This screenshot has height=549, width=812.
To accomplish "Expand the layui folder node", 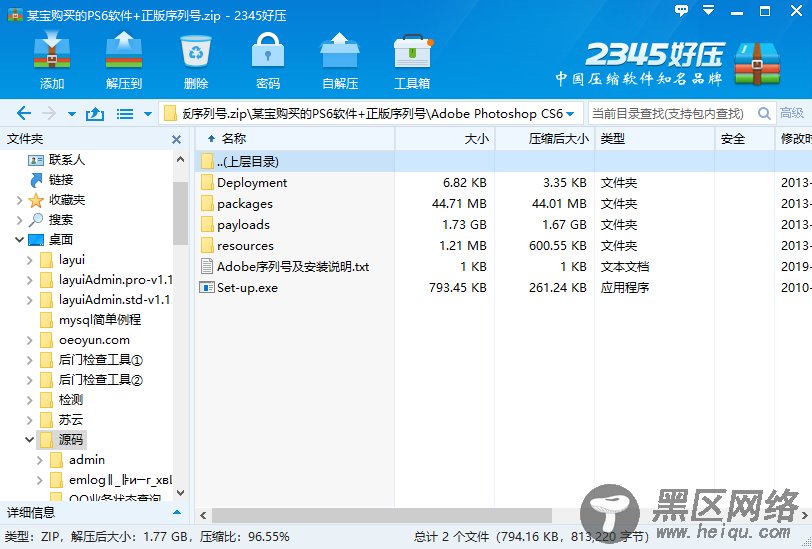I will 30,260.
